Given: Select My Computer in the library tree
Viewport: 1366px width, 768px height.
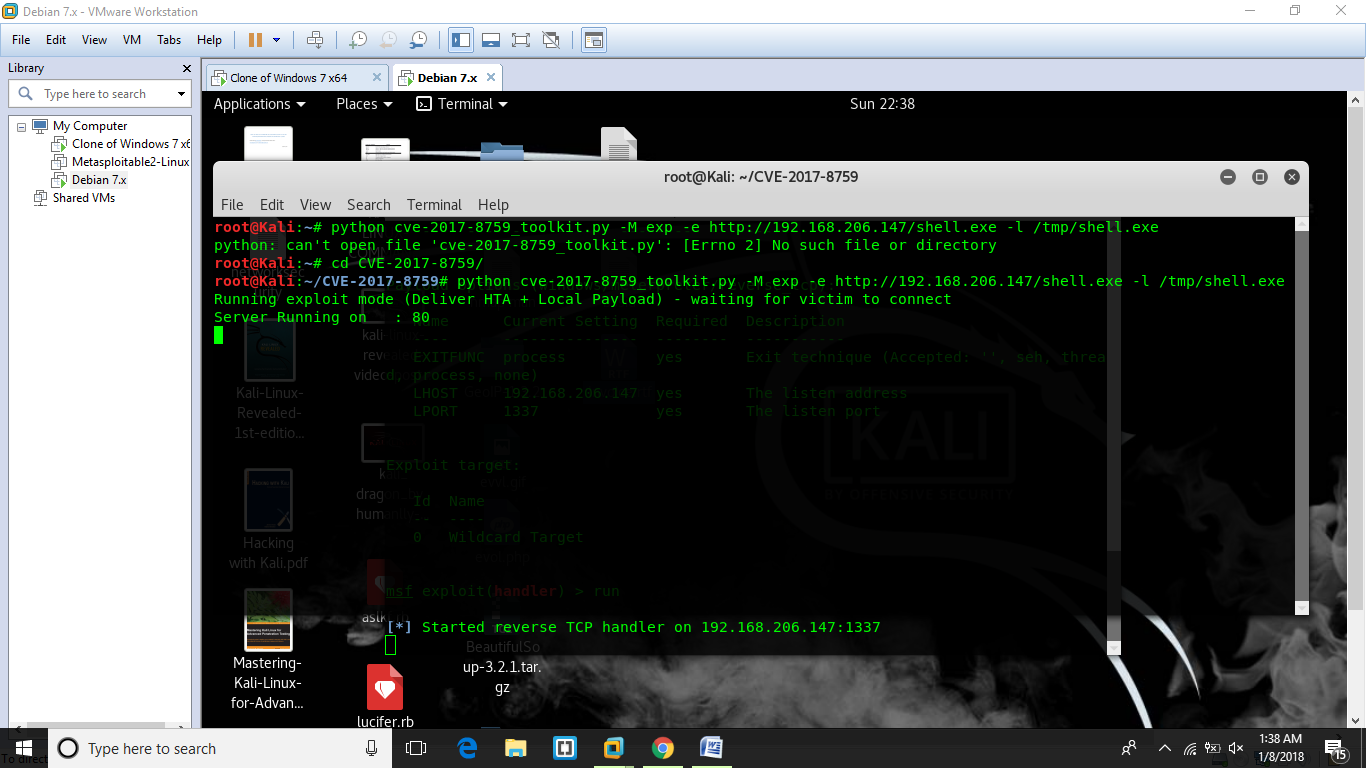Looking at the screenshot, I should 90,126.
